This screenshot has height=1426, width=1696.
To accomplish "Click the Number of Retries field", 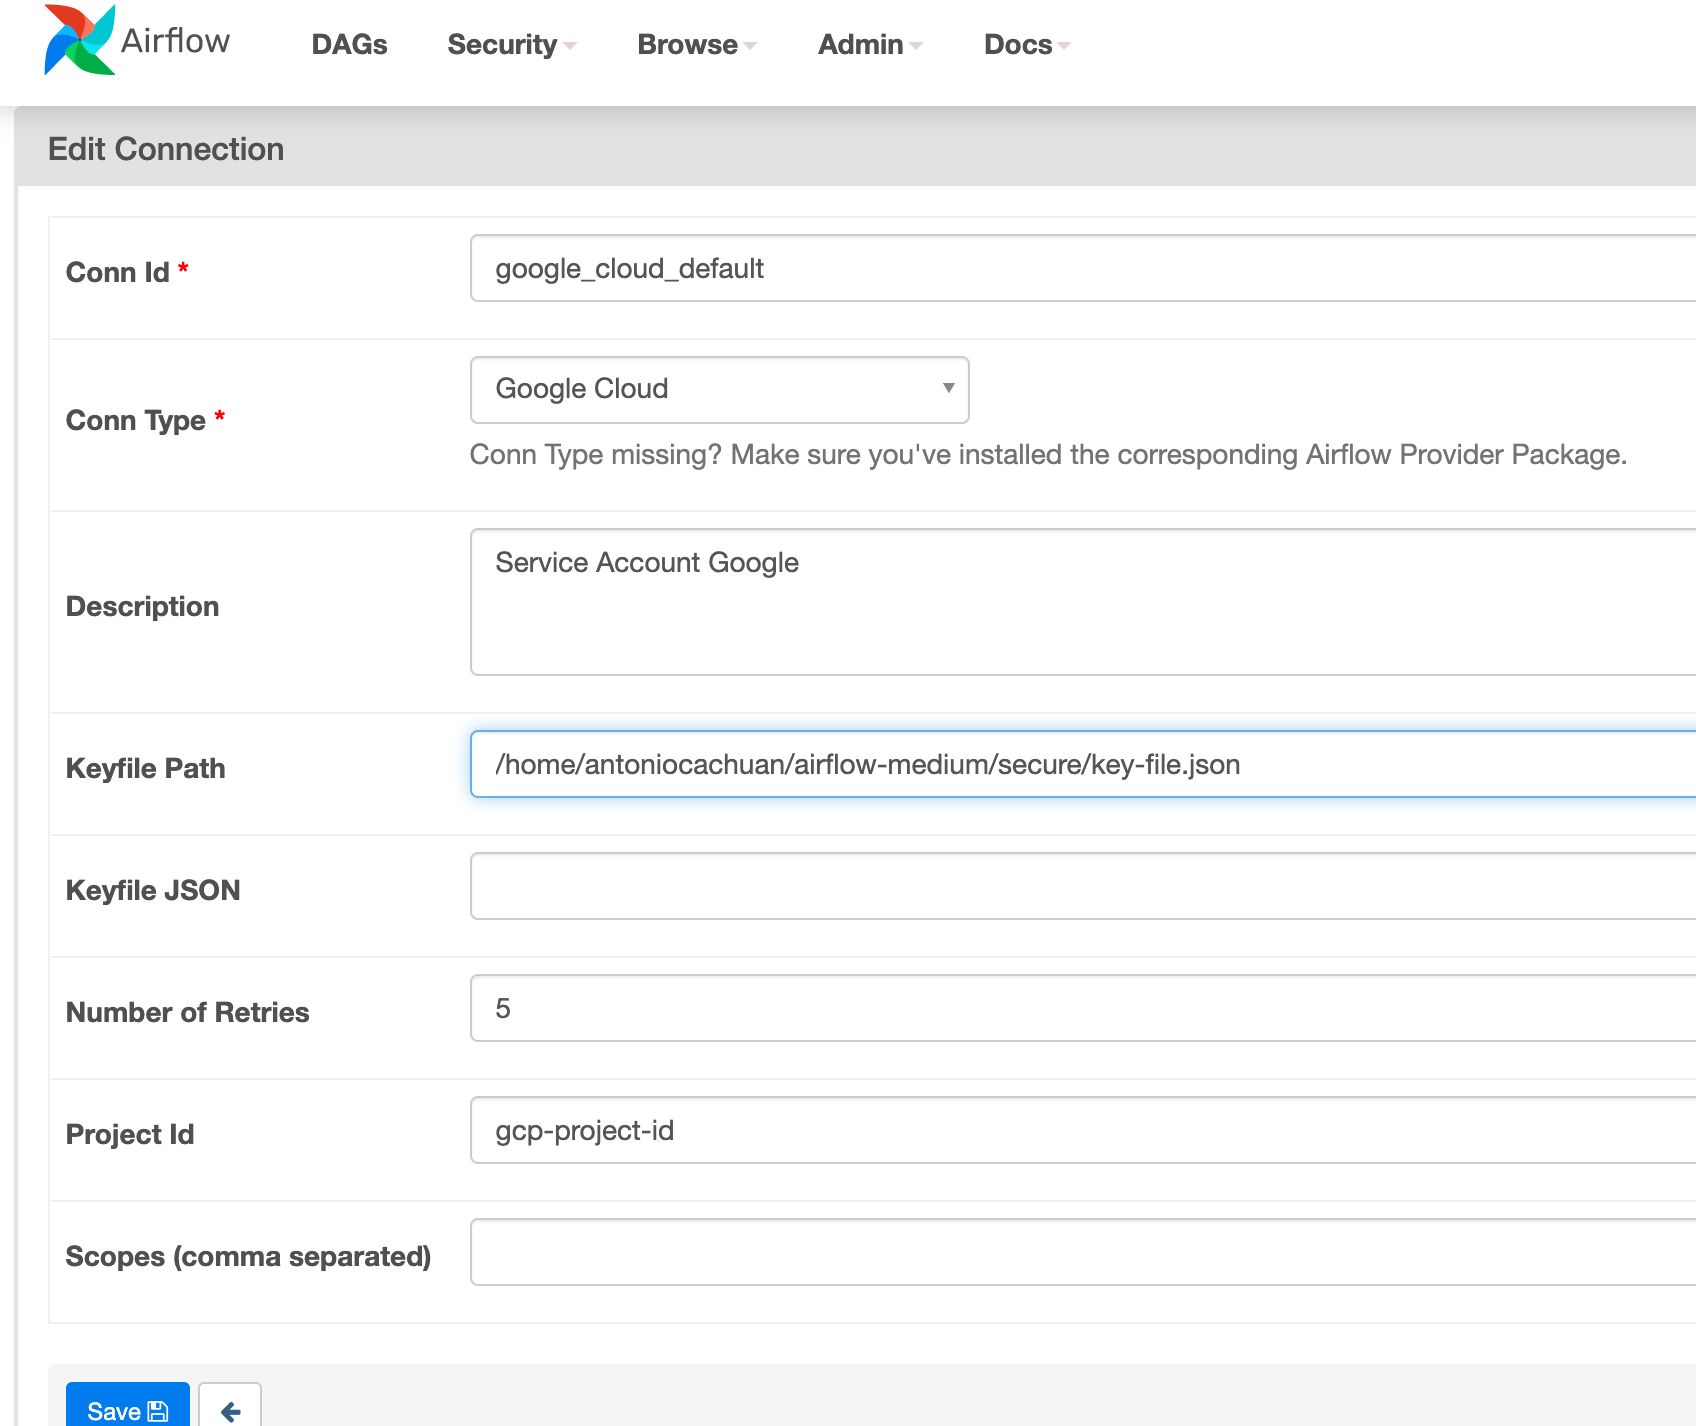I will pyautogui.click(x=1083, y=1008).
